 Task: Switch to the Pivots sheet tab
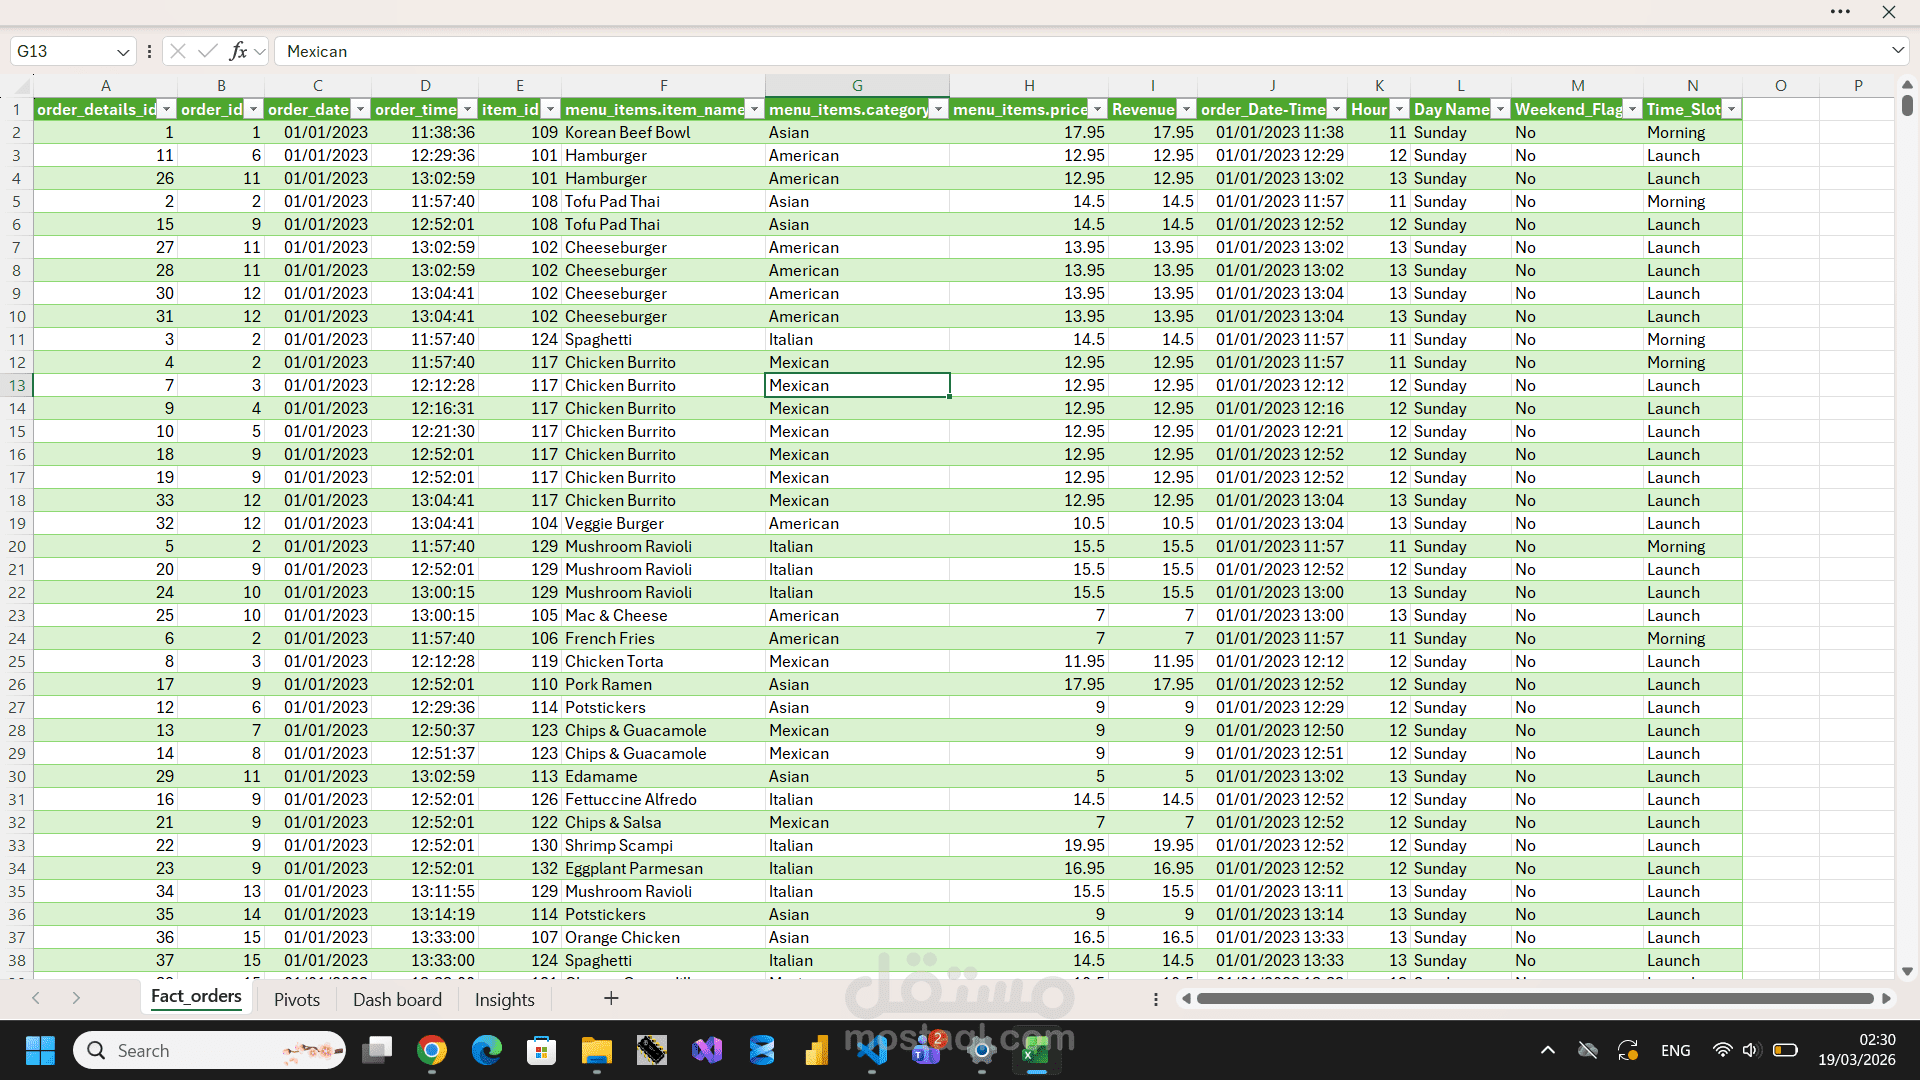coord(297,999)
